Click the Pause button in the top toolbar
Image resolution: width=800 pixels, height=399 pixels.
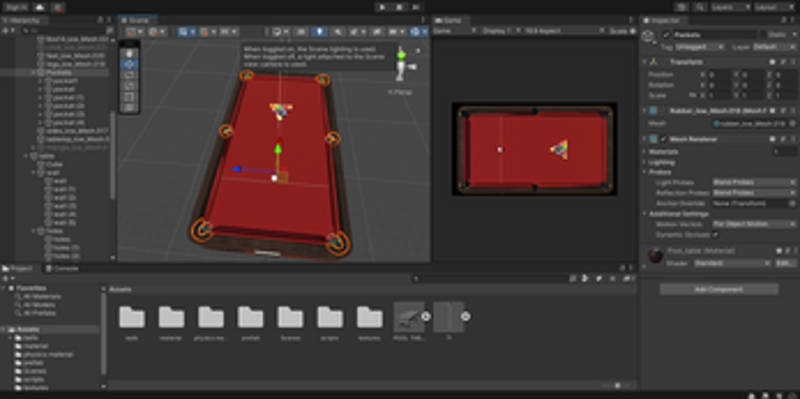399,7
